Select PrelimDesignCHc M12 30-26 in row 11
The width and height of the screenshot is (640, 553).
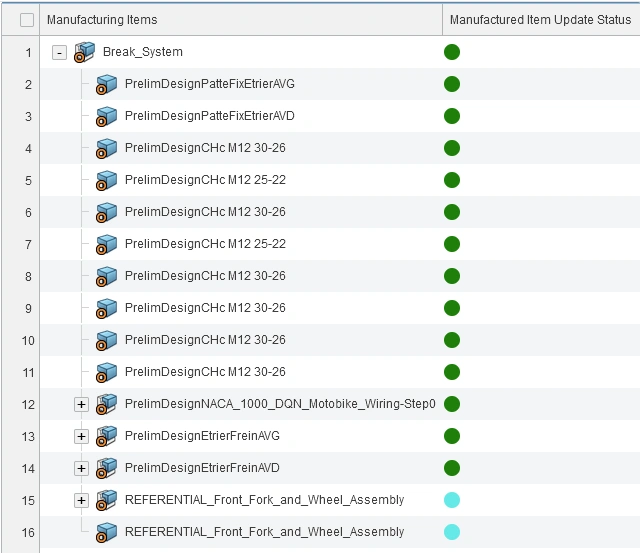[x=205, y=371]
